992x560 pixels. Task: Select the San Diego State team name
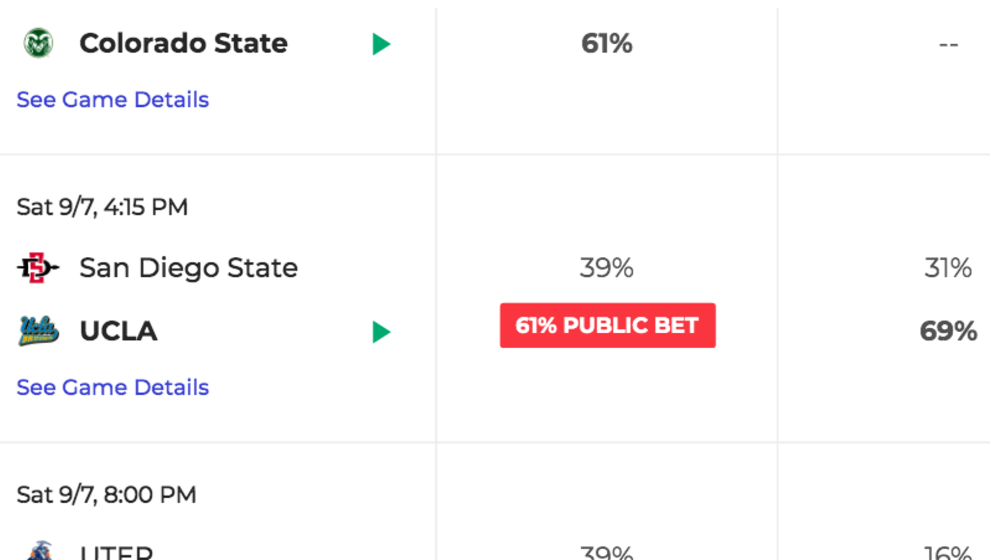click(189, 268)
